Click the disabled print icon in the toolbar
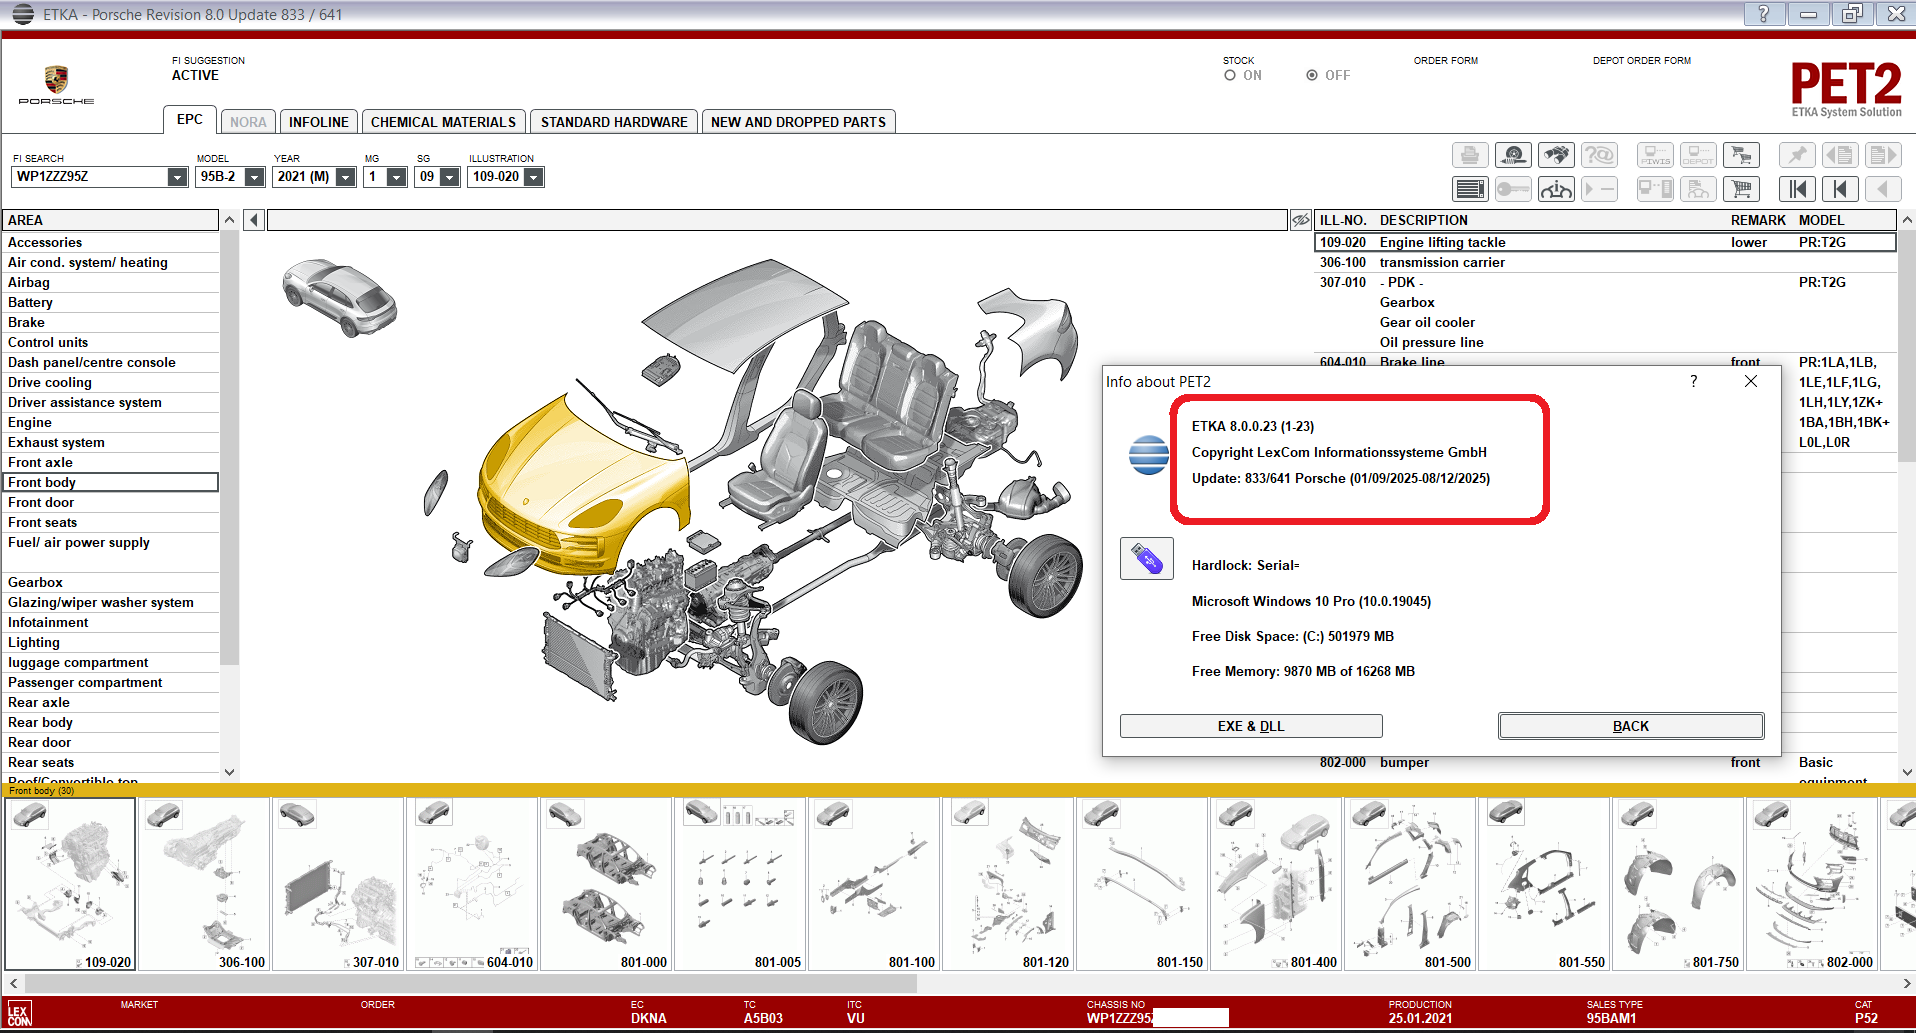 (1469, 155)
